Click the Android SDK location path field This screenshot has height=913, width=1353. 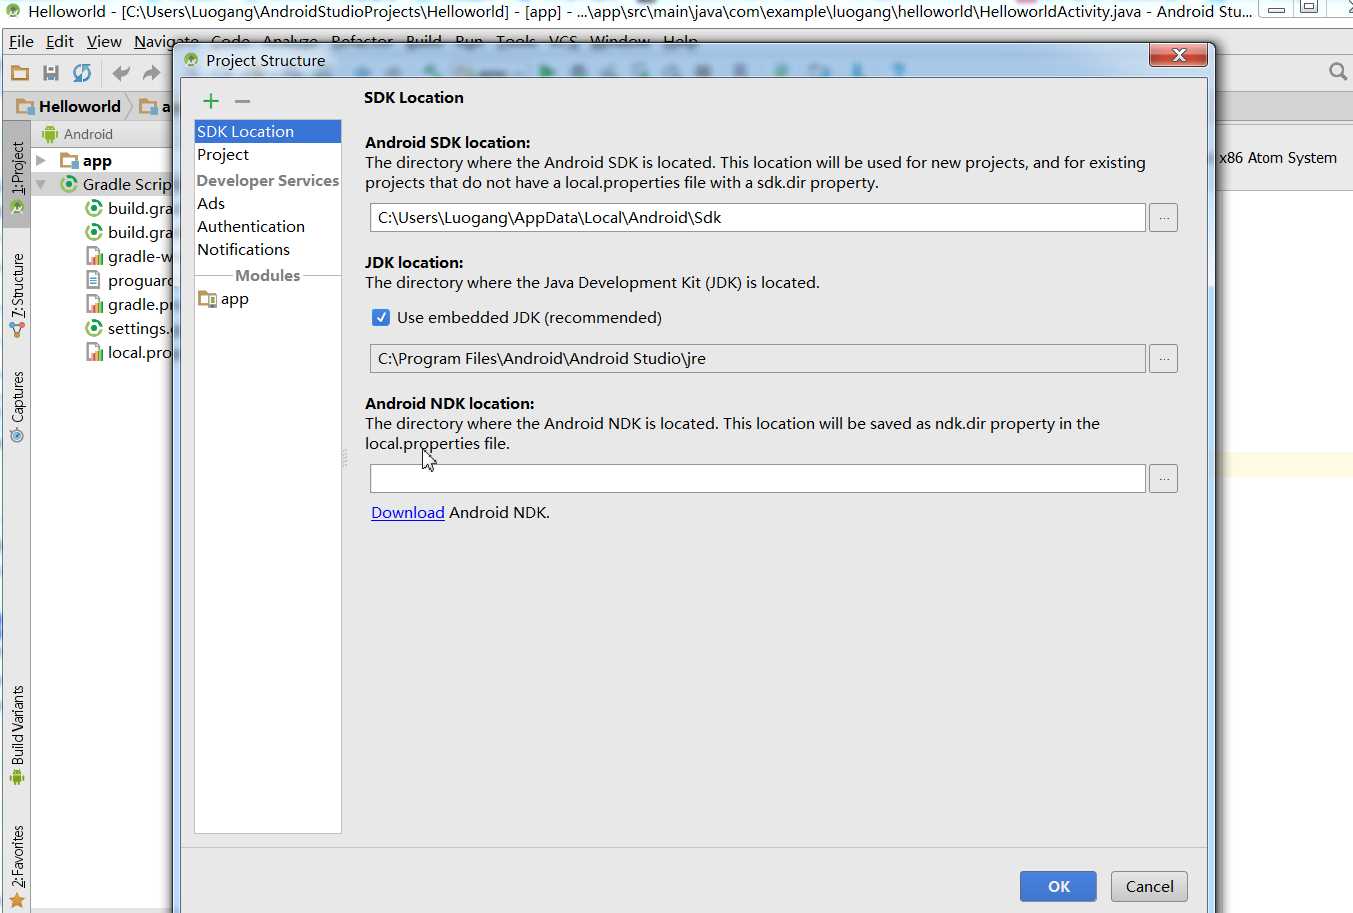point(757,218)
